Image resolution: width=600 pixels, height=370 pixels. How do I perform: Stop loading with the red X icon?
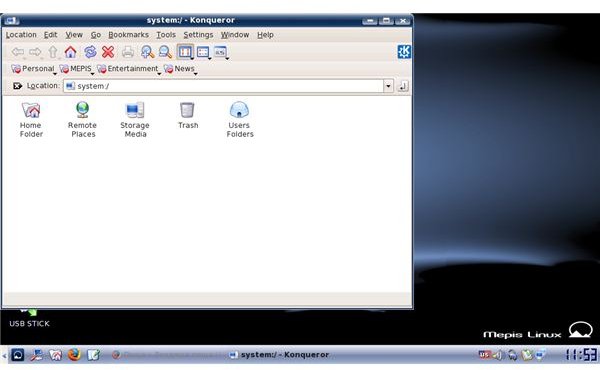click(108, 52)
